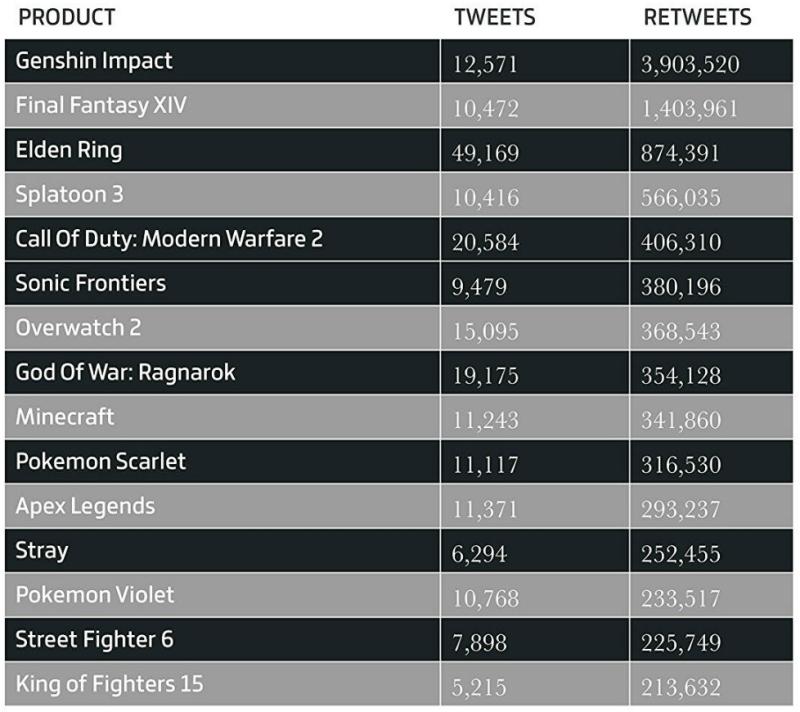Image resolution: width=800 pixels, height=712 pixels.
Task: Click the King of Fighters 15 cell
Action: point(109,684)
